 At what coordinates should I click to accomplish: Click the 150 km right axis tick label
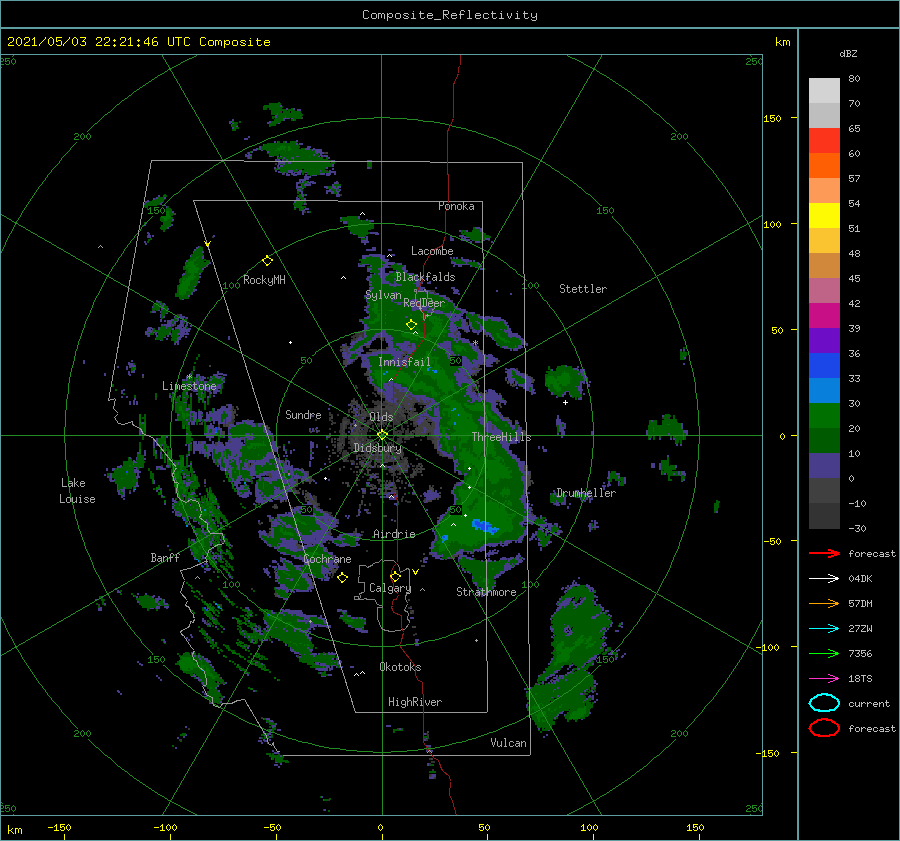(x=772, y=118)
